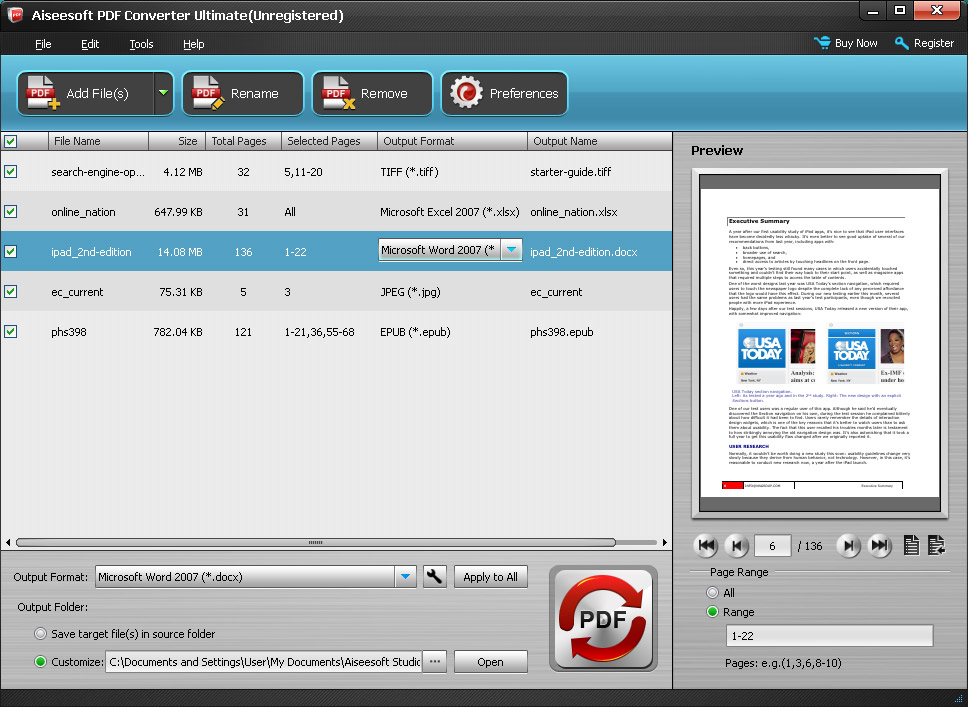Open the Tools menu
This screenshot has width=968, height=707.
pos(140,44)
